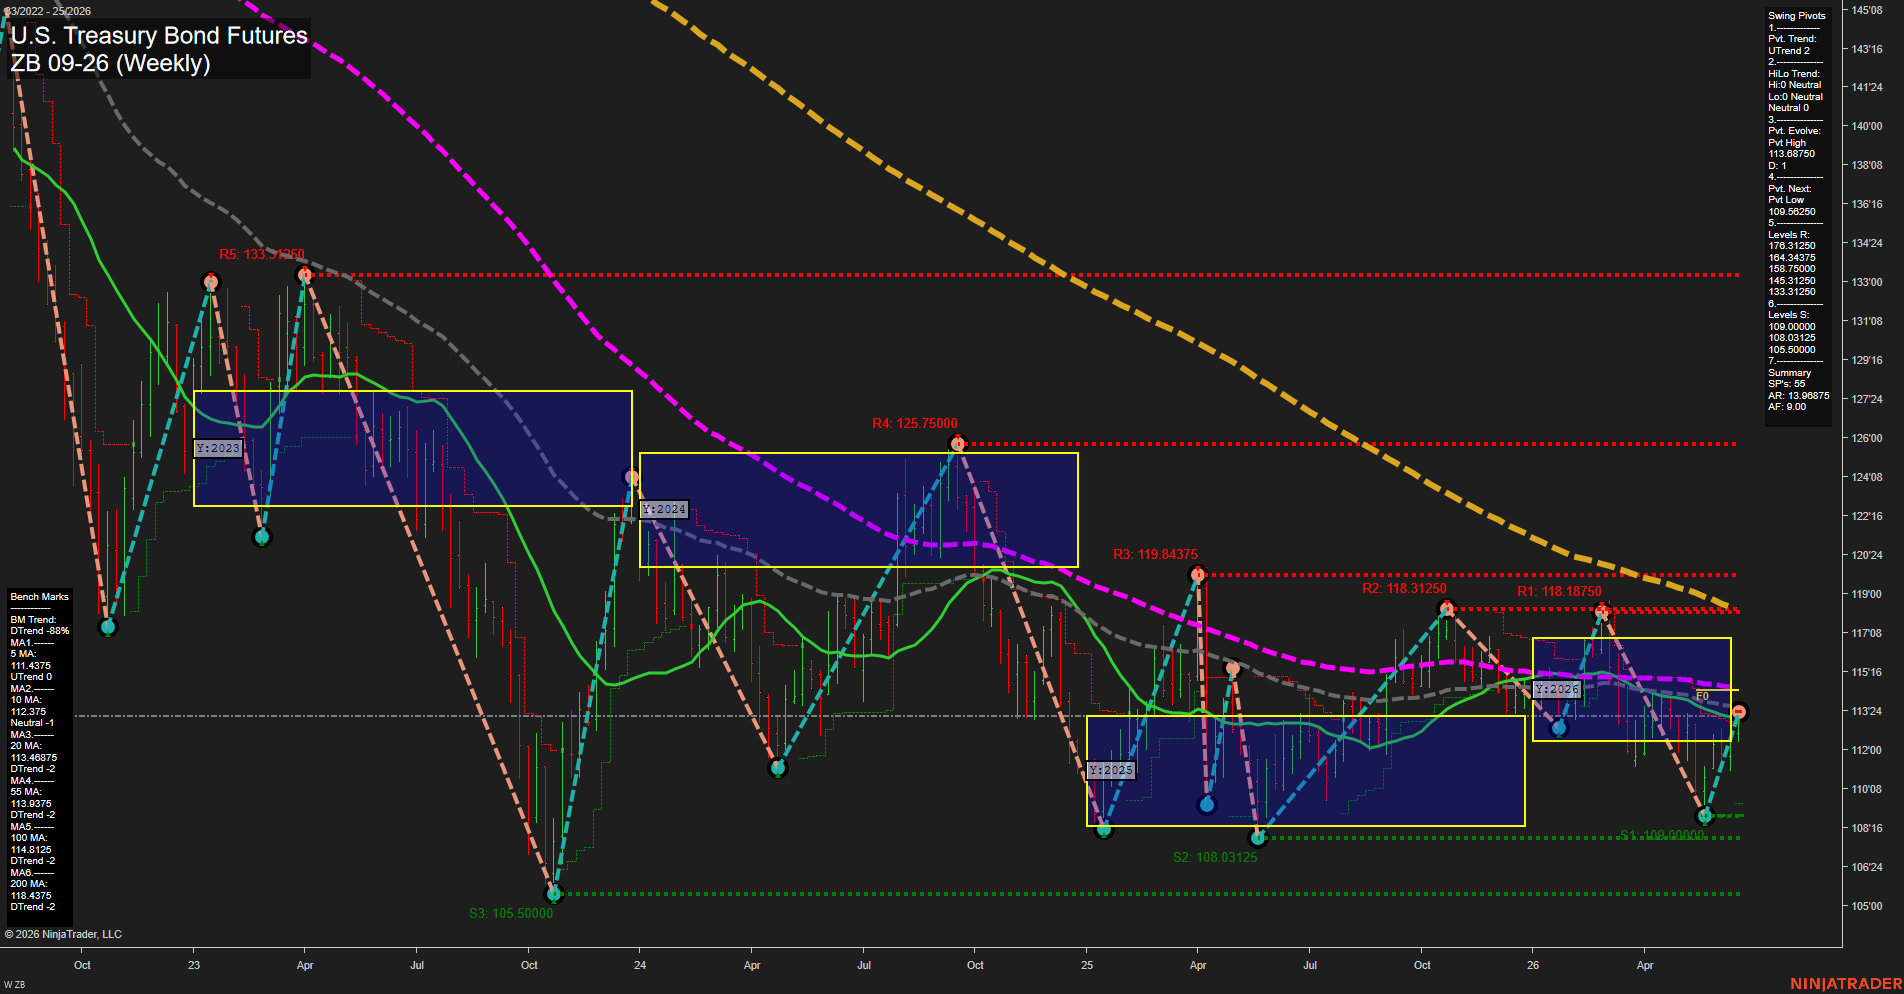Select the 113.46875 moving average value
This screenshot has height=994, width=1904.
point(33,758)
